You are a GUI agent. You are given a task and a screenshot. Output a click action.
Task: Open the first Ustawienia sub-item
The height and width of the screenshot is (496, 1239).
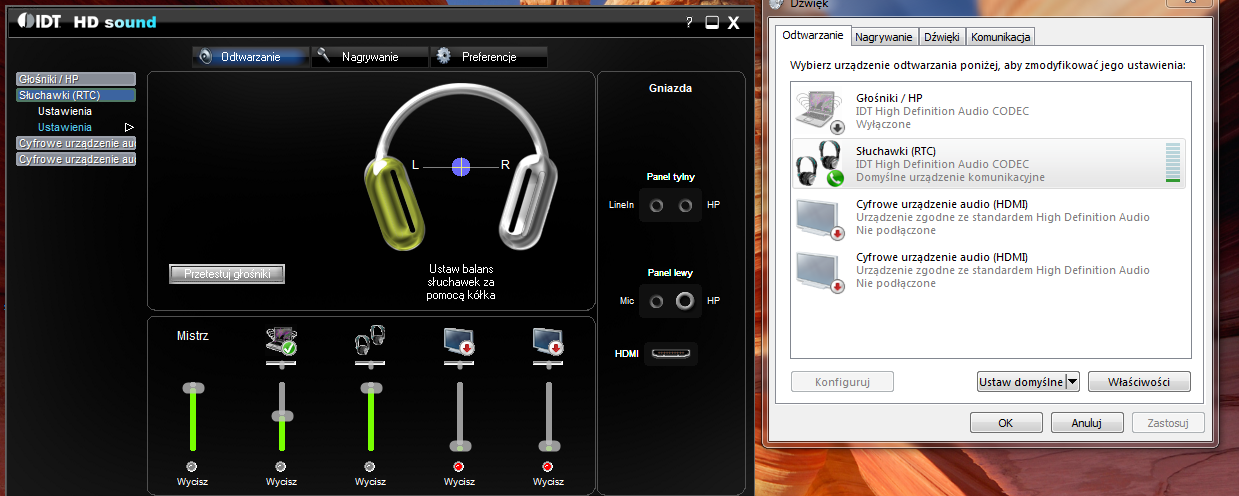[65, 111]
